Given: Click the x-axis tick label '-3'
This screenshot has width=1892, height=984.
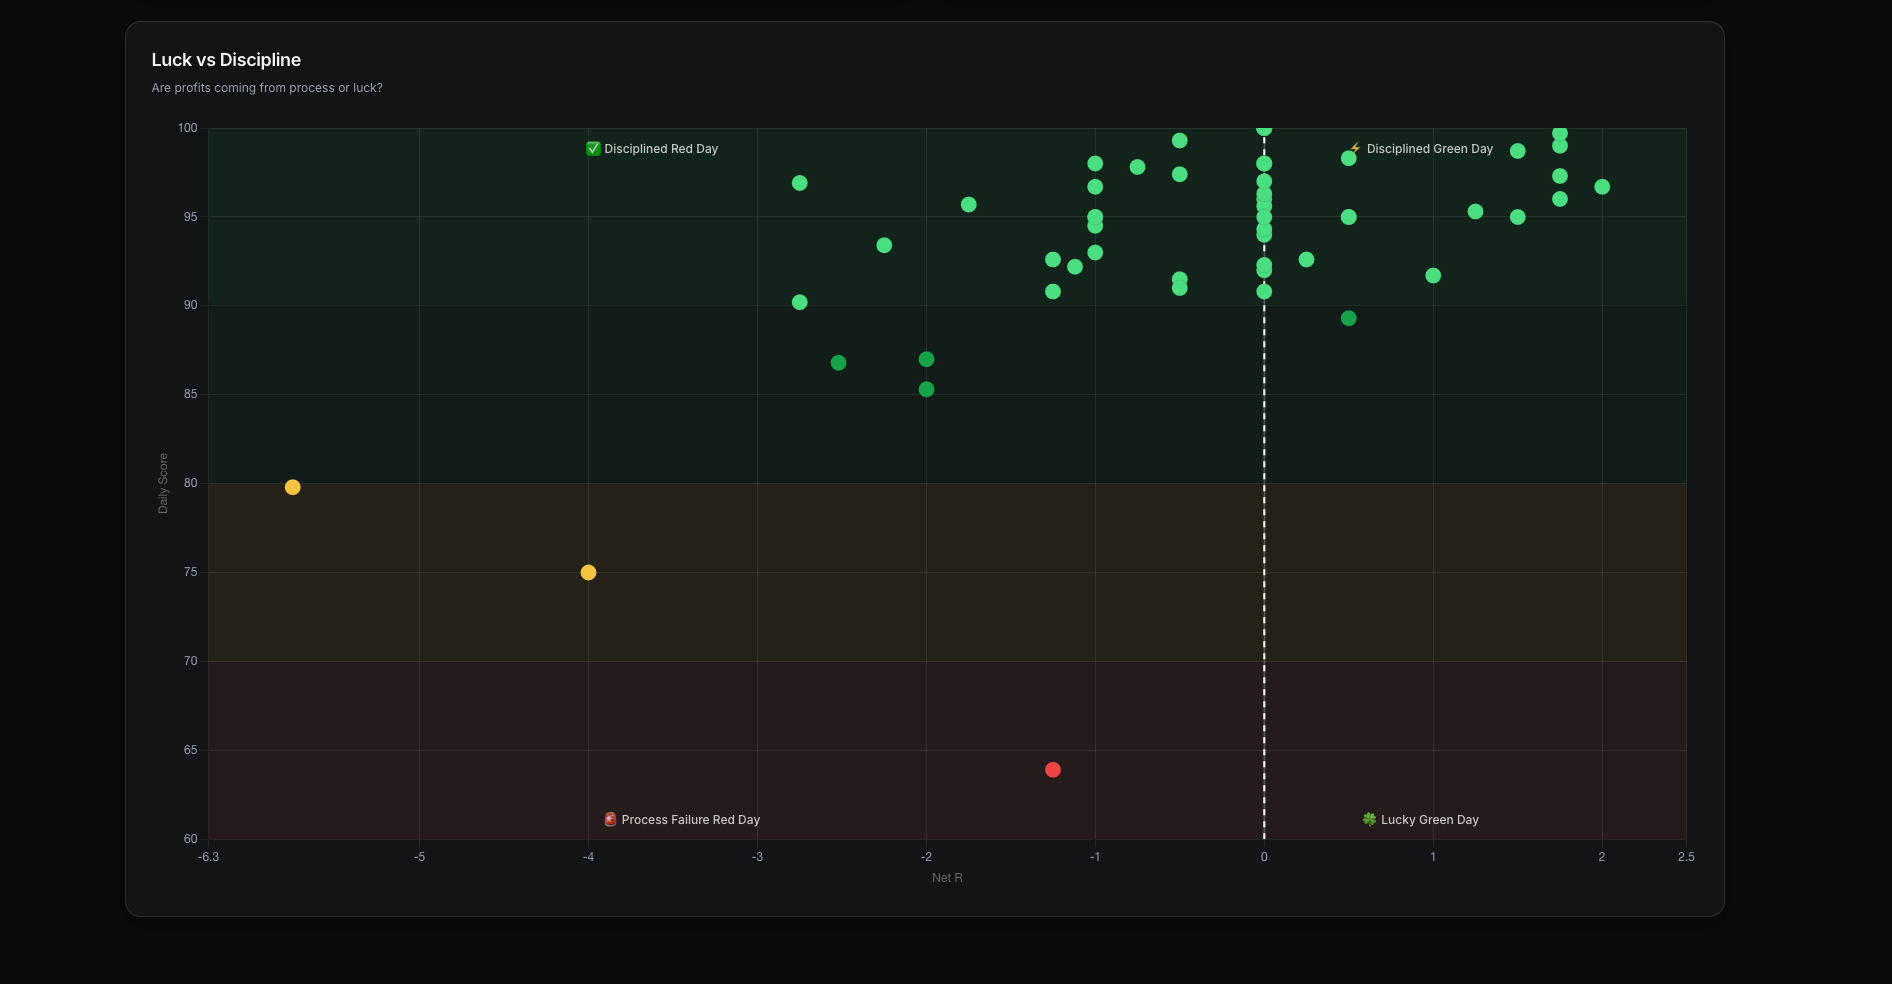Looking at the screenshot, I should coord(757,857).
